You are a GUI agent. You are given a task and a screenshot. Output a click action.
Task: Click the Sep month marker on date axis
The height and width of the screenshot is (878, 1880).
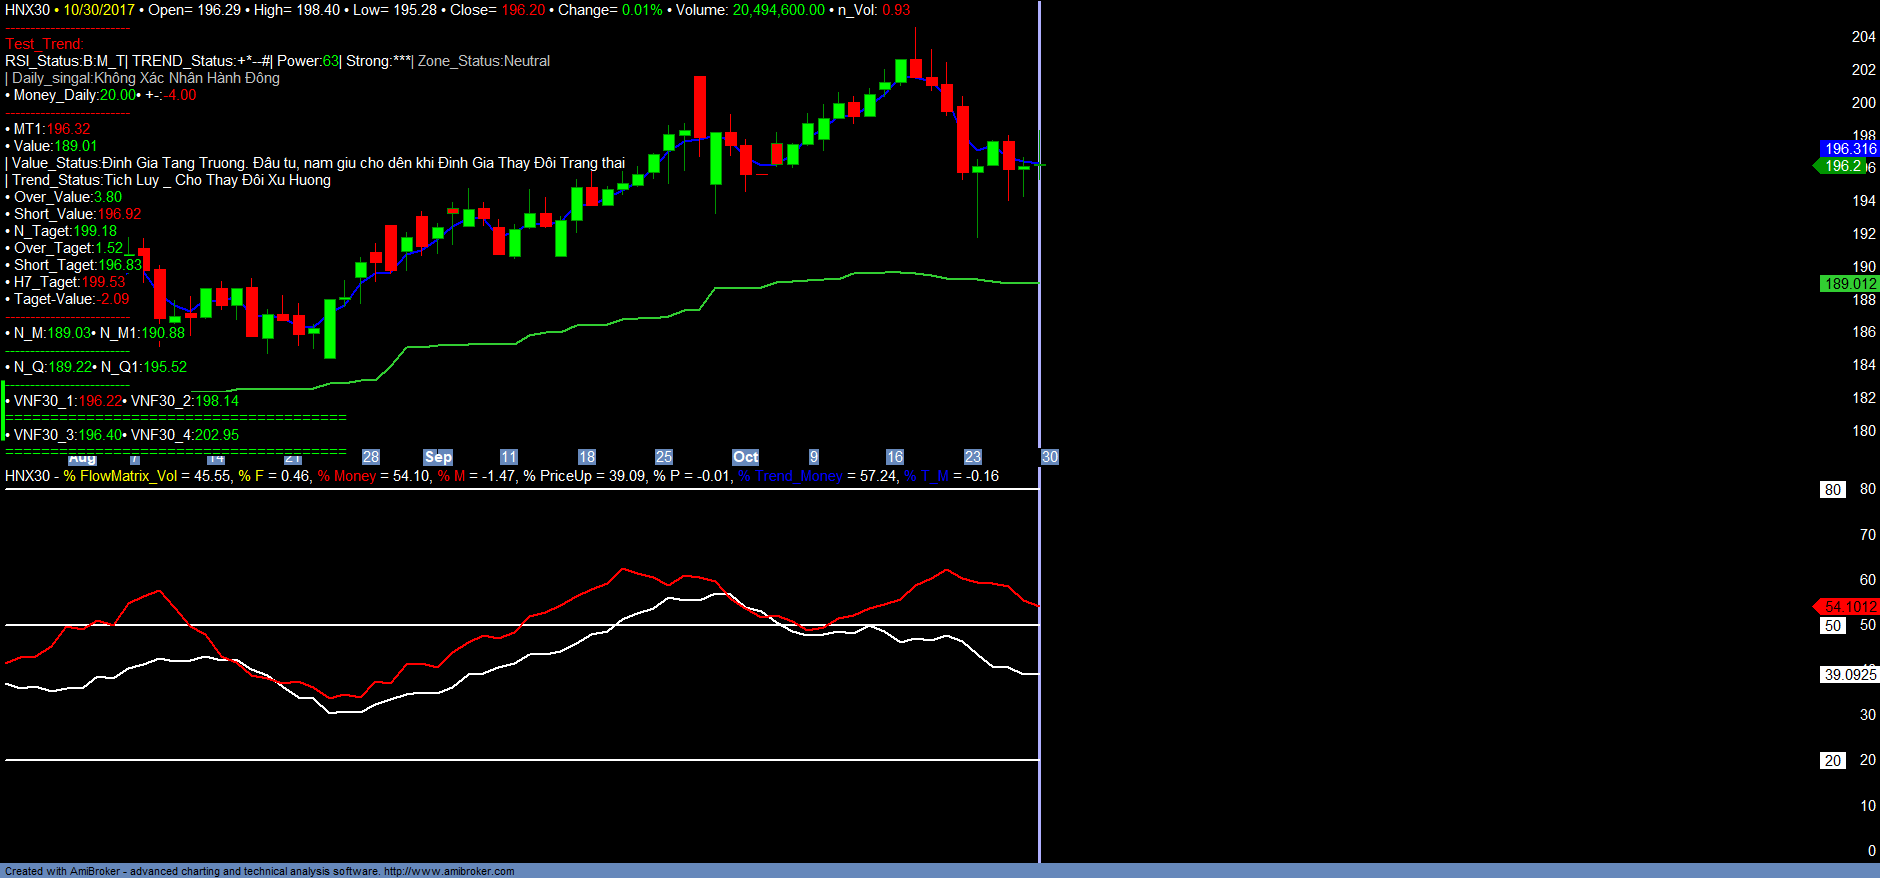(x=438, y=457)
